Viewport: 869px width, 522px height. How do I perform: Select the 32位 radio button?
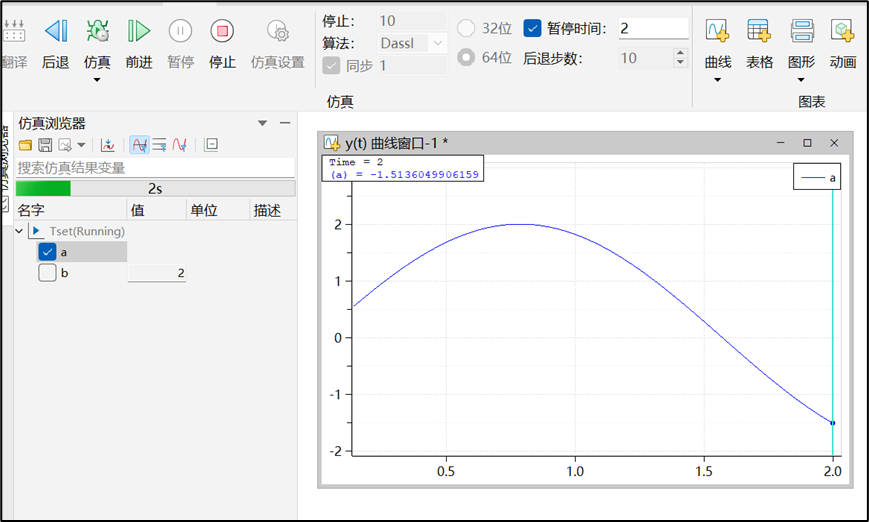[x=466, y=28]
